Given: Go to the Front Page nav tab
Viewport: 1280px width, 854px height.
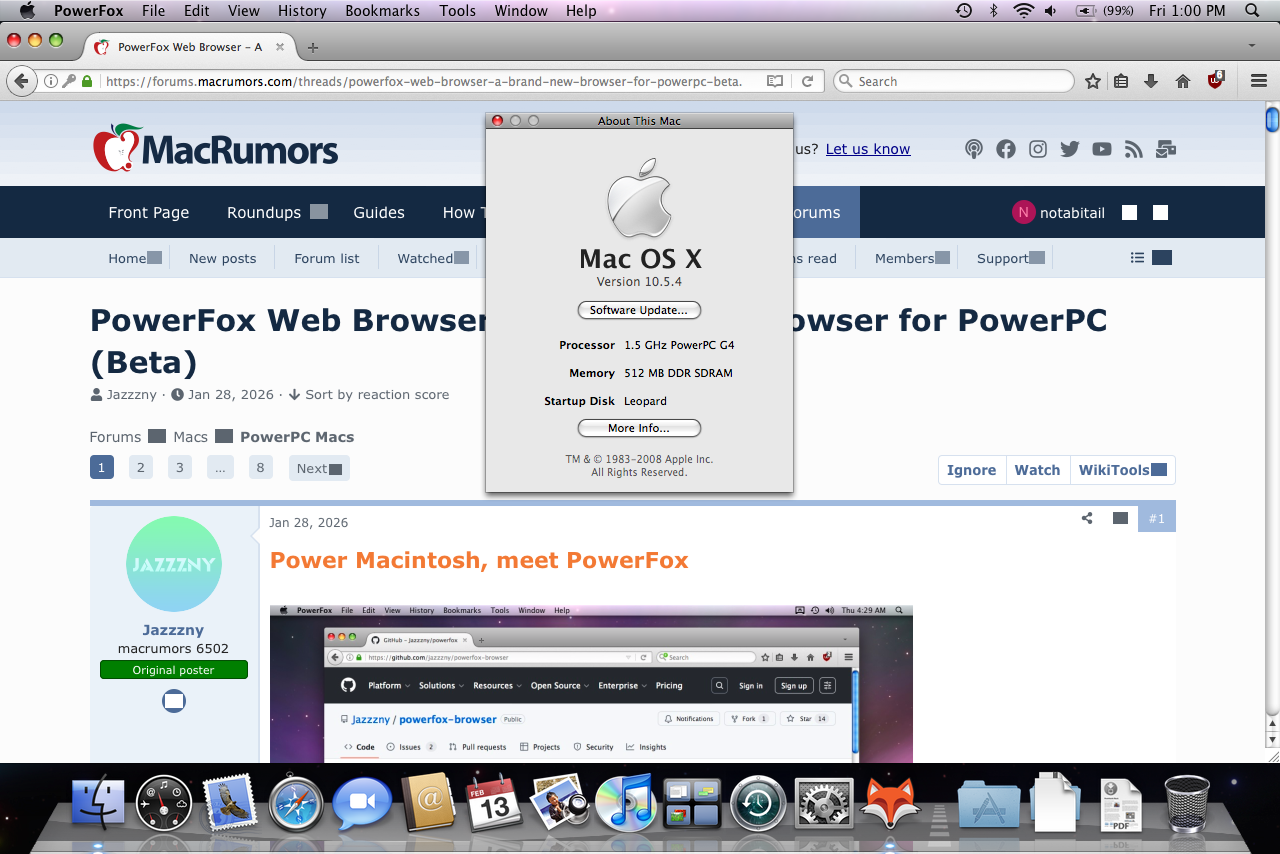Looking at the screenshot, I should (x=149, y=212).
